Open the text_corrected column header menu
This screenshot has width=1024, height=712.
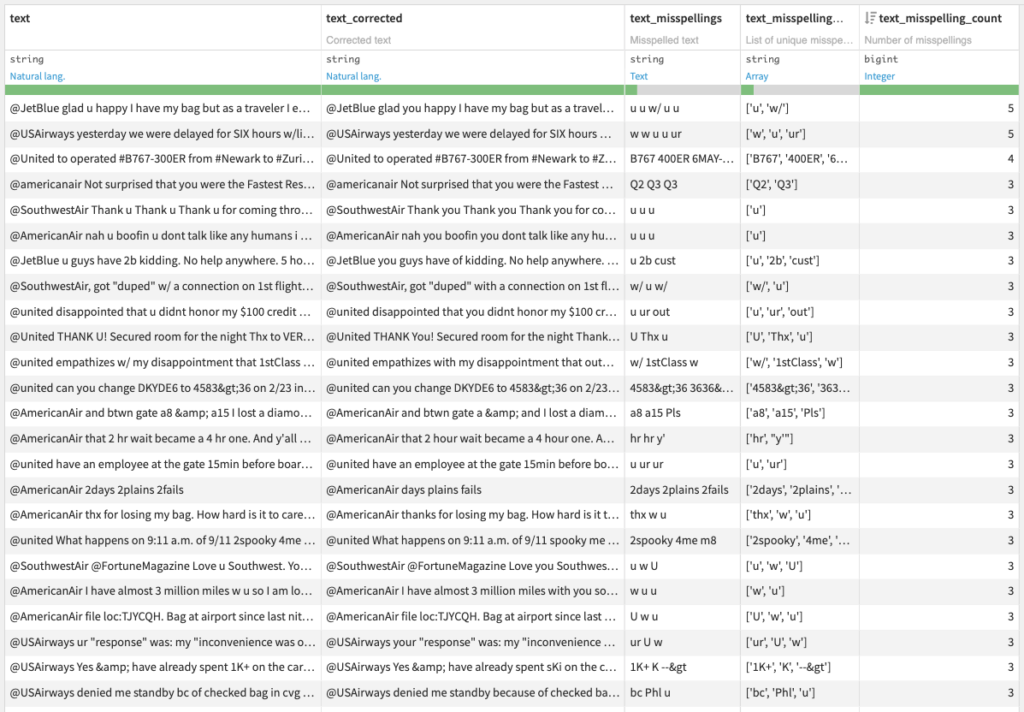(364, 18)
